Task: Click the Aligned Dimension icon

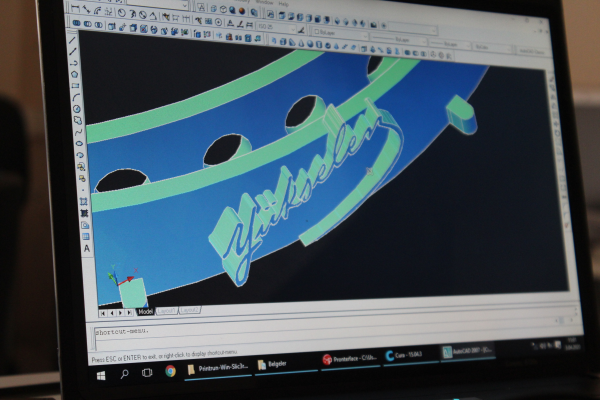Action: [86, 10]
